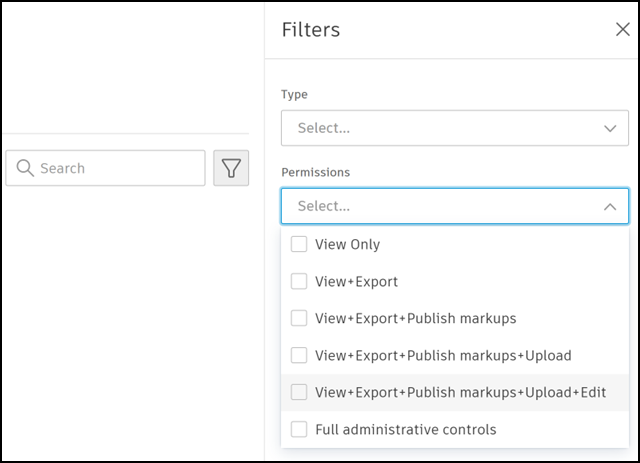Click the Permissions field label
The height and width of the screenshot is (463, 640).
pos(315,172)
